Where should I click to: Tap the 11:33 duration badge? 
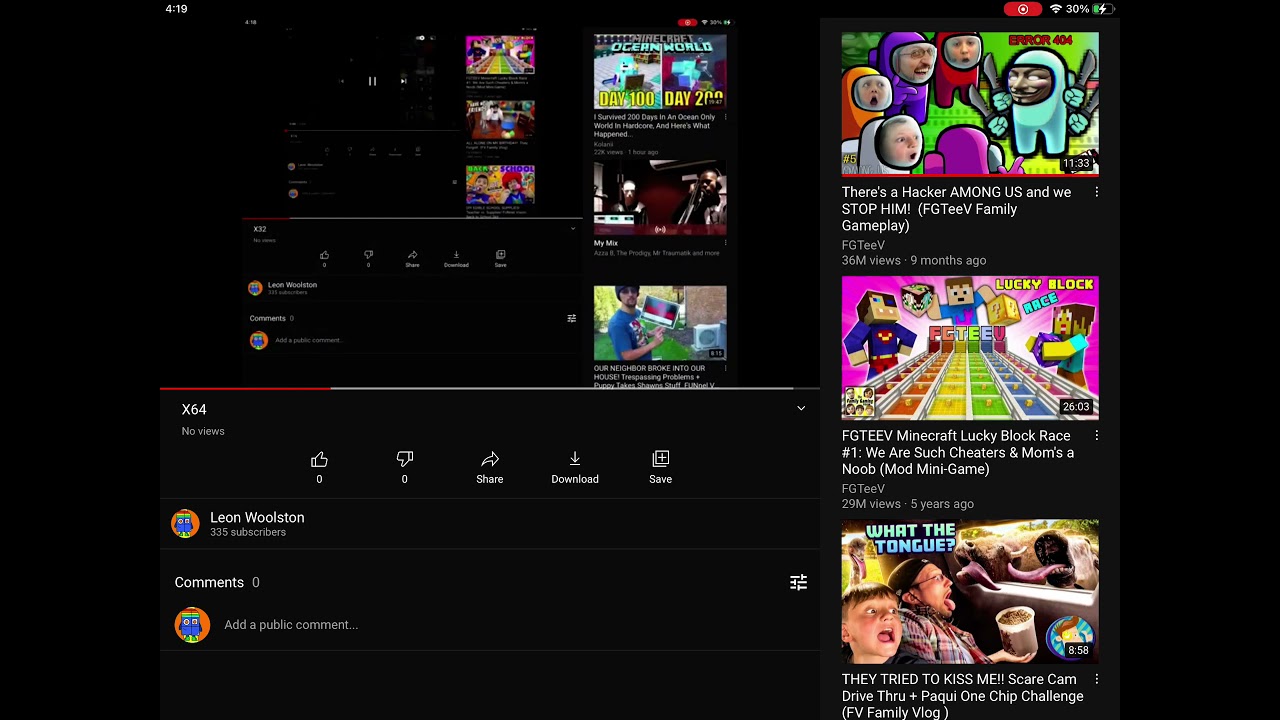1076,163
